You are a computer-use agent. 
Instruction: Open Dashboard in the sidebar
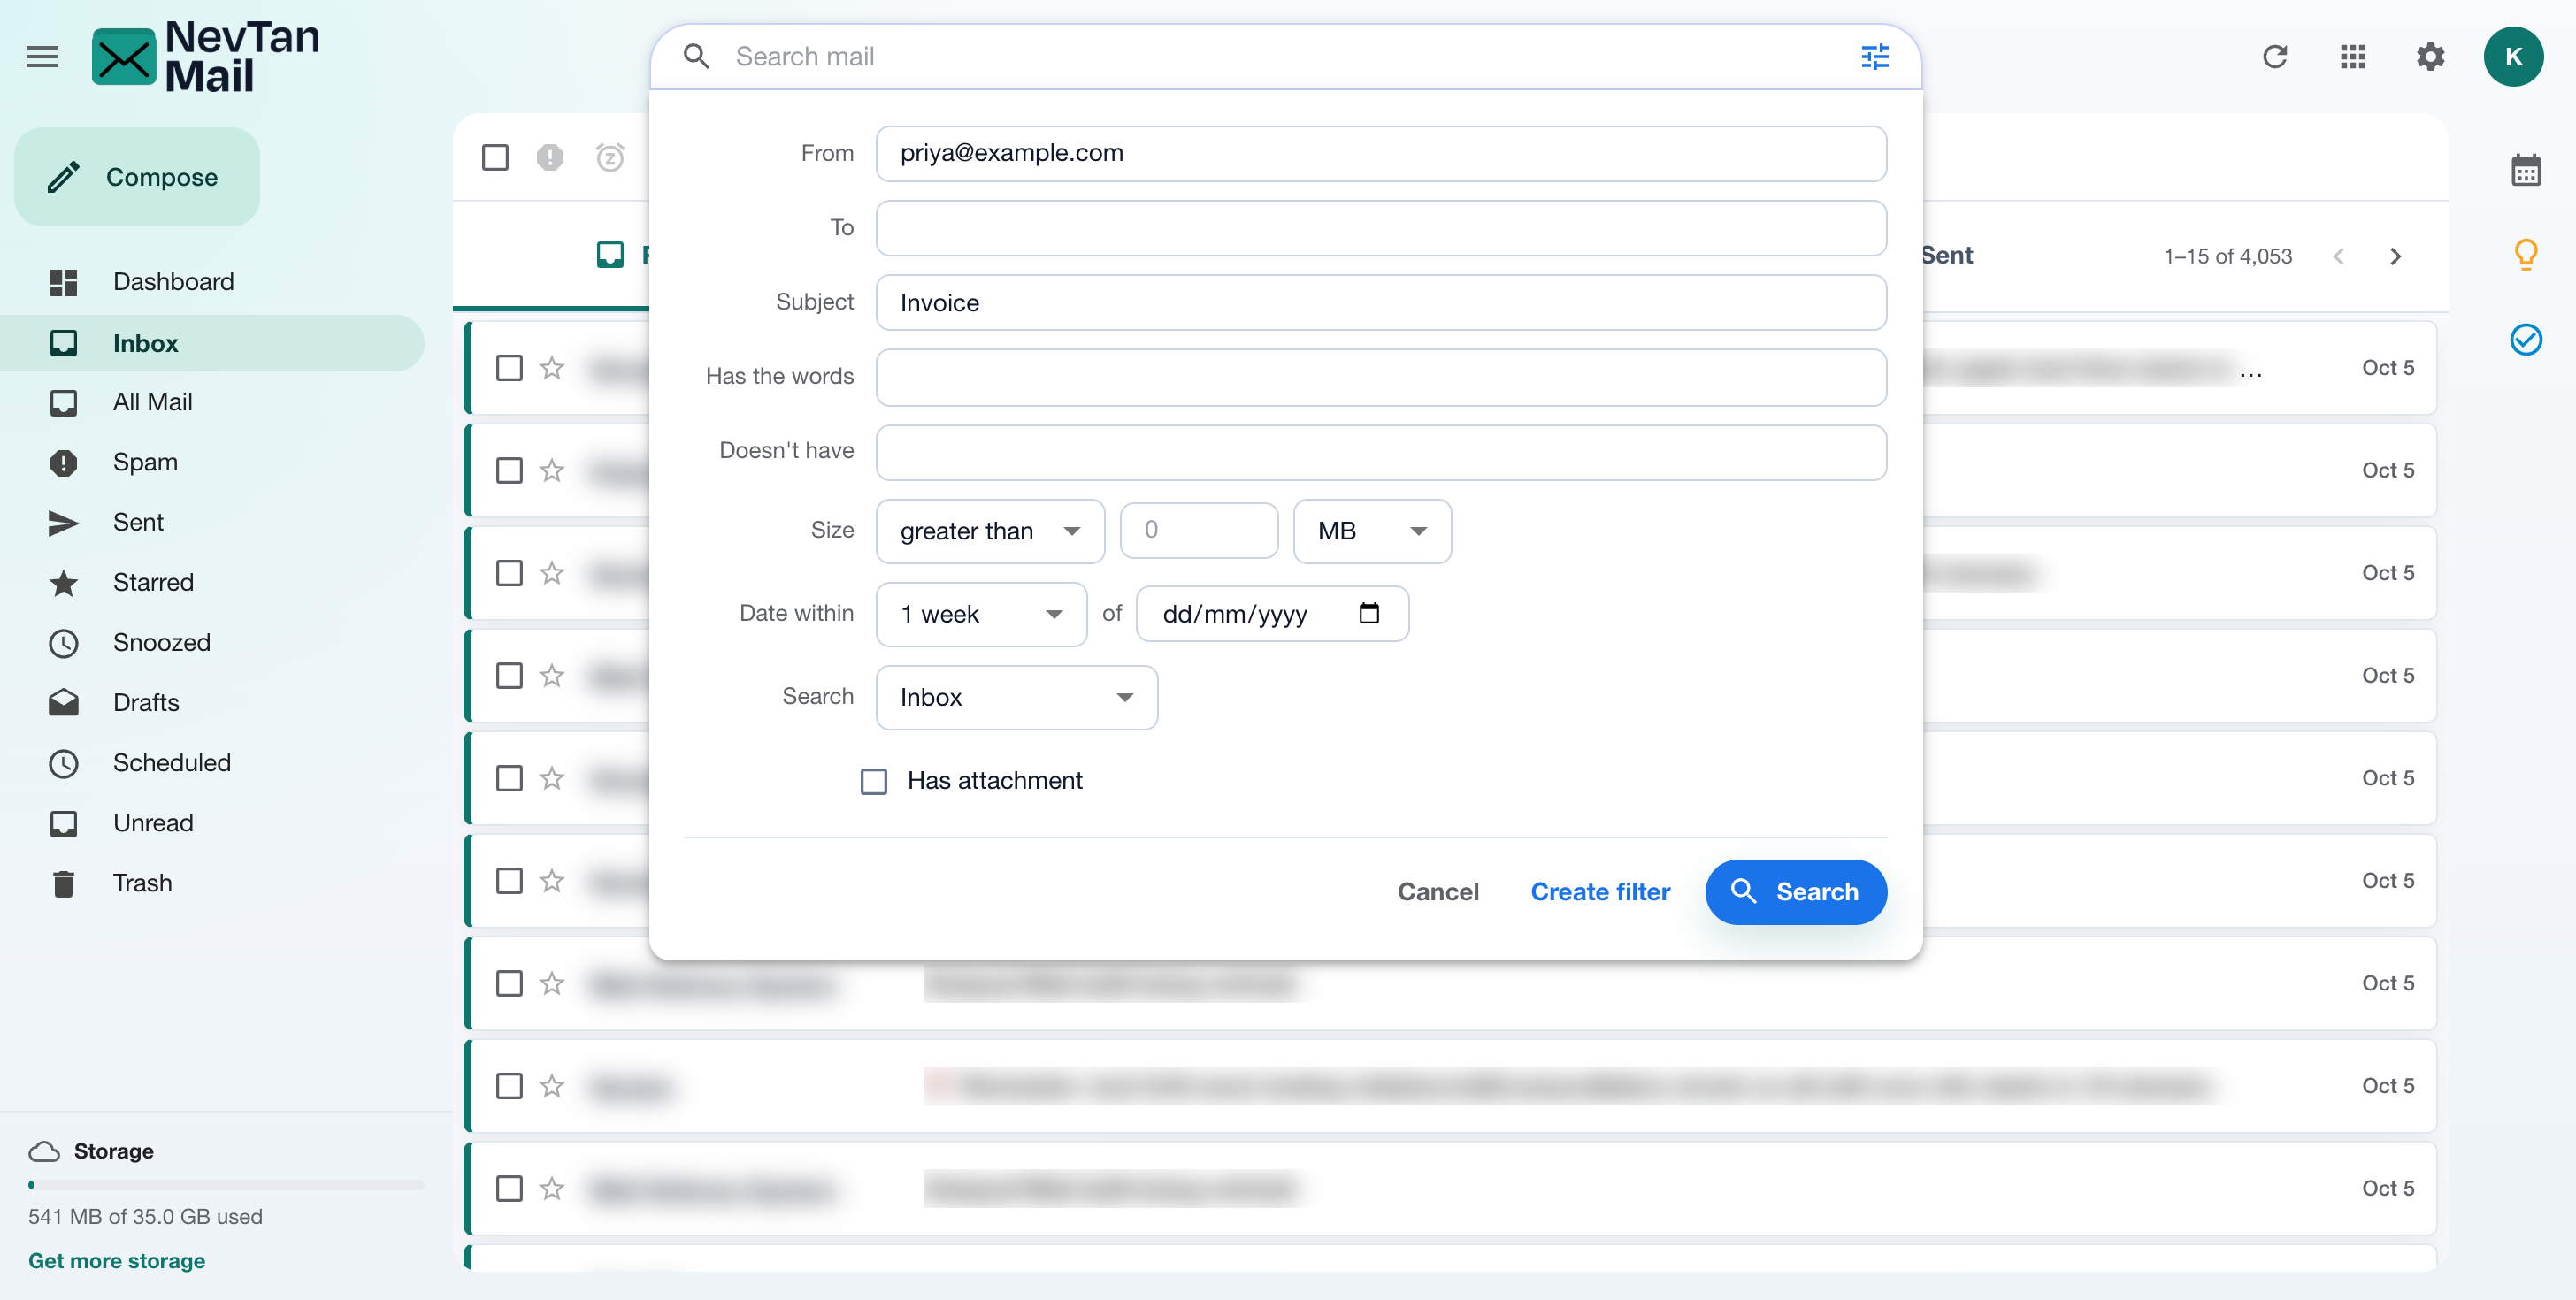pos(212,282)
